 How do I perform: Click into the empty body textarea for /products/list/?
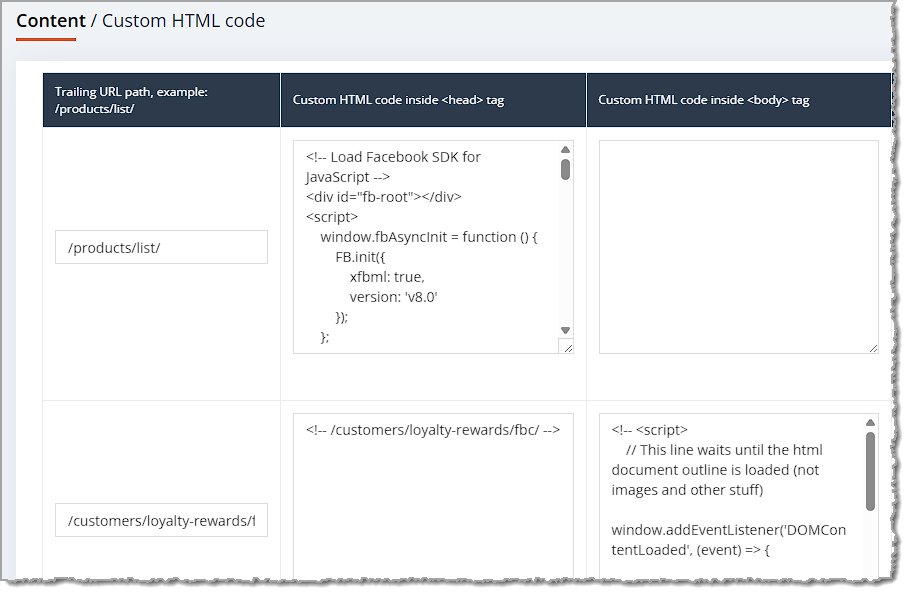(x=739, y=247)
